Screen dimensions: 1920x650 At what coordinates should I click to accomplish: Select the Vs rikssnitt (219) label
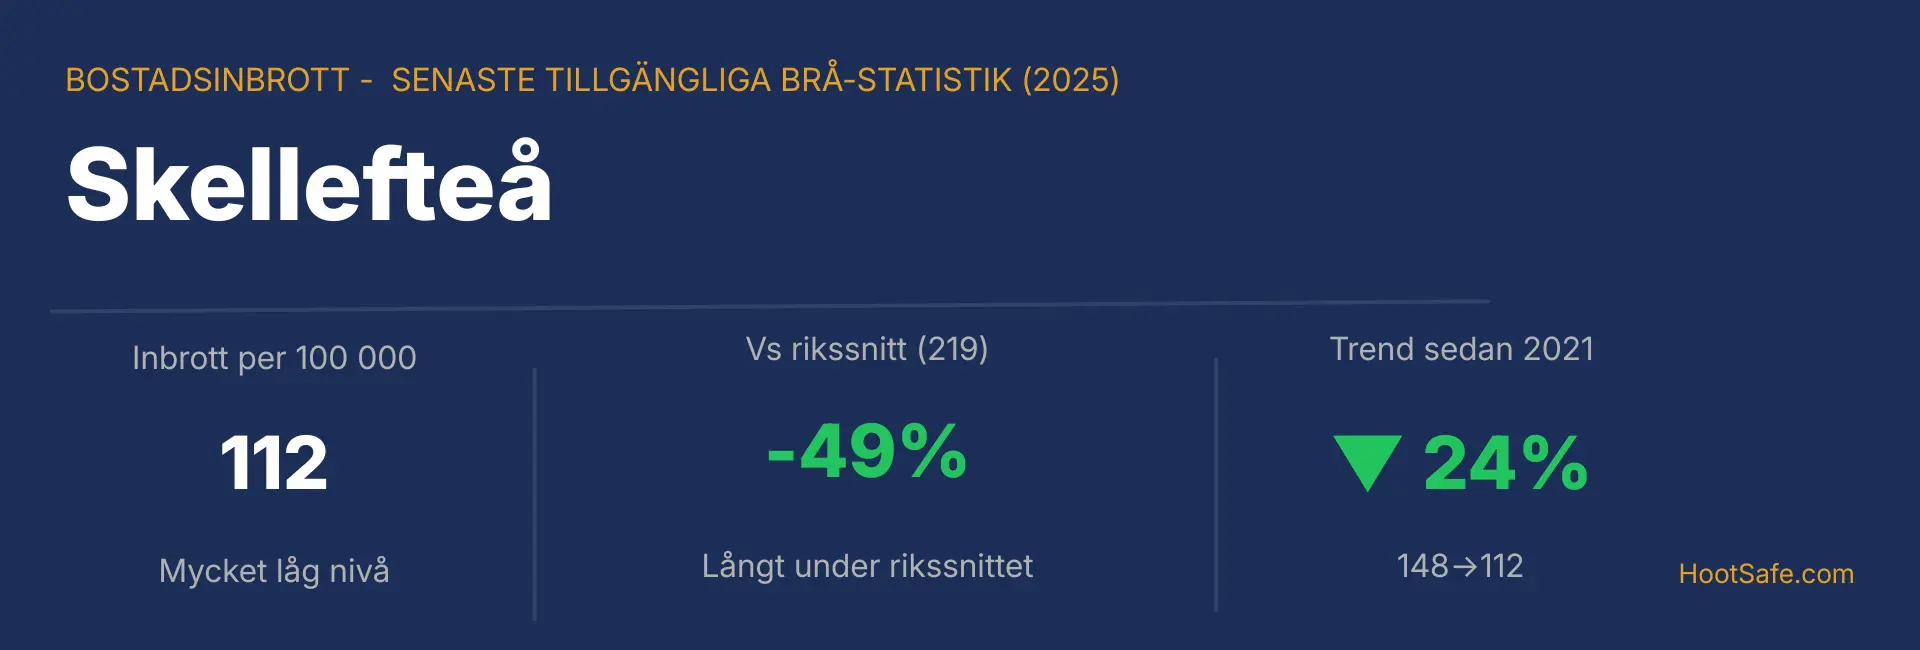tap(867, 349)
